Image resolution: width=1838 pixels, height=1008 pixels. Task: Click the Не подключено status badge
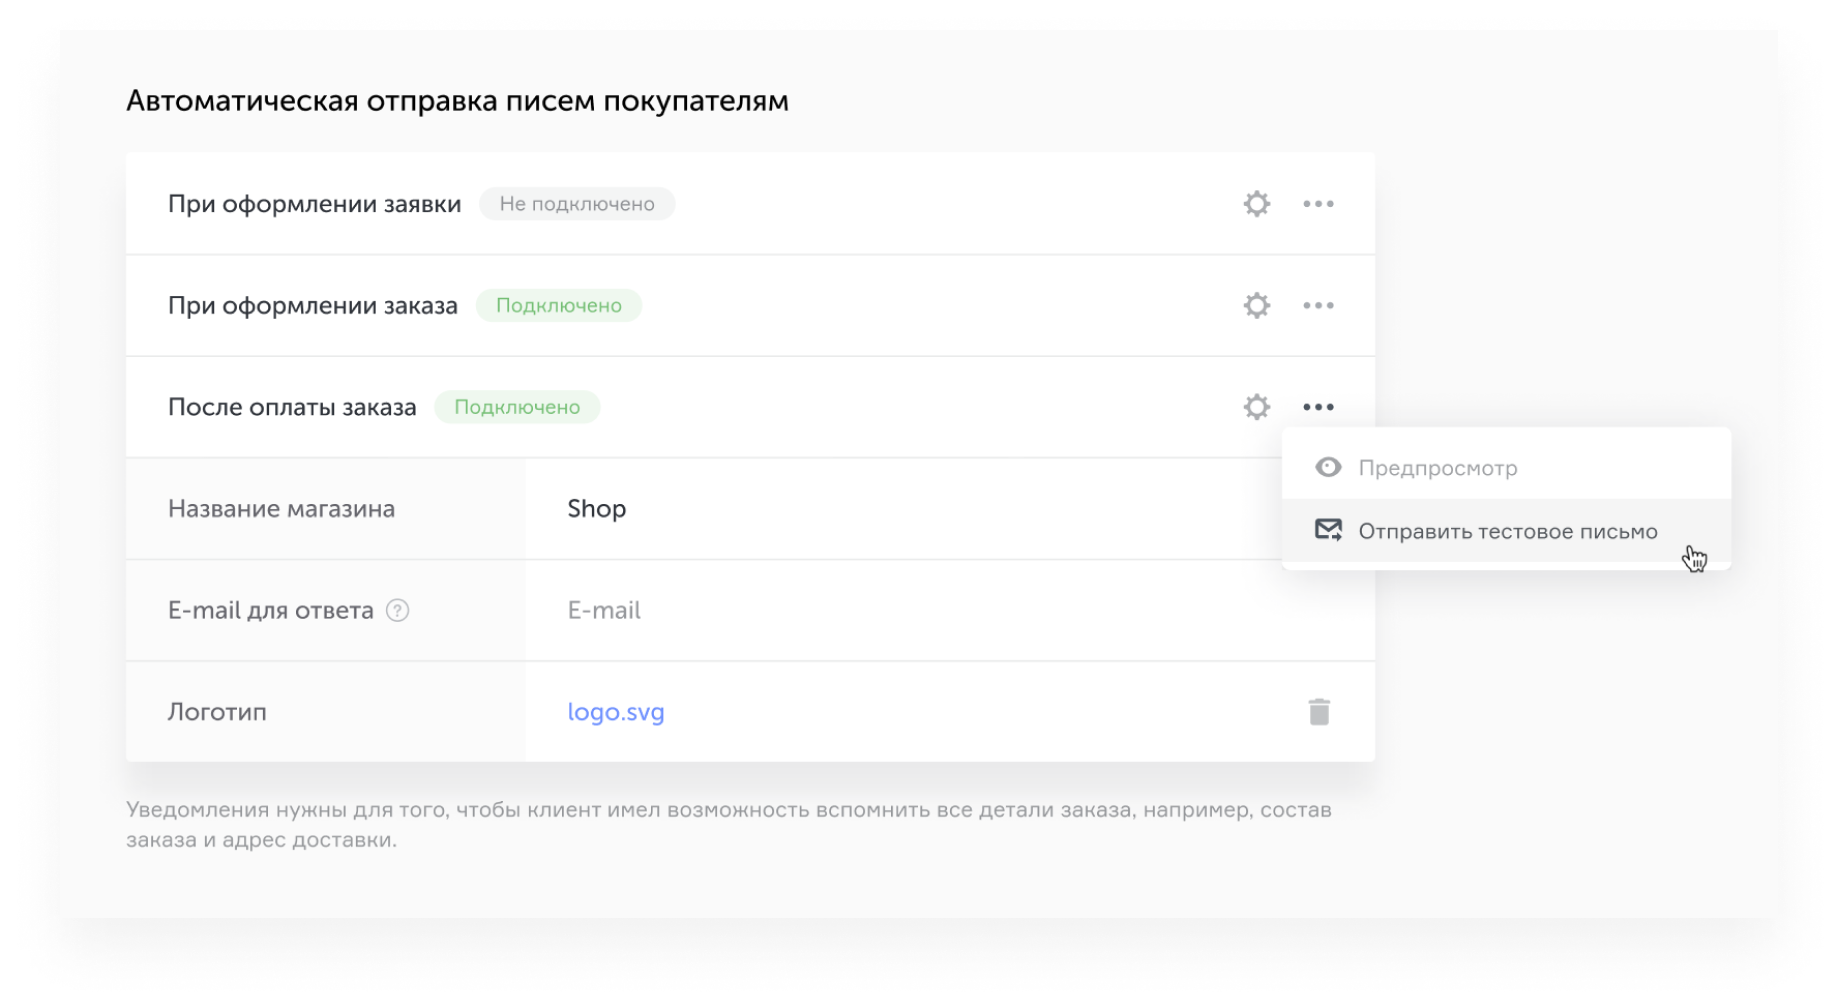tap(577, 204)
